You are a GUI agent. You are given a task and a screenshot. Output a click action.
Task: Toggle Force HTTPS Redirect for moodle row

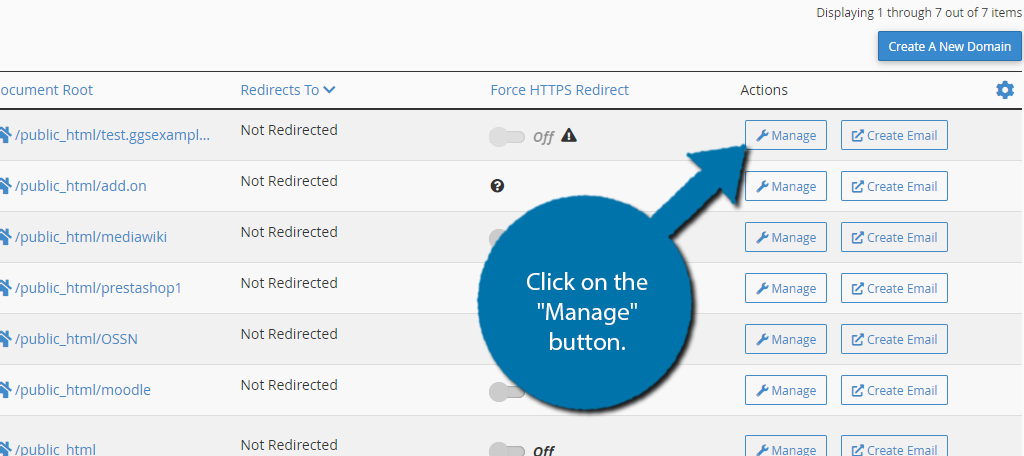[x=507, y=391]
